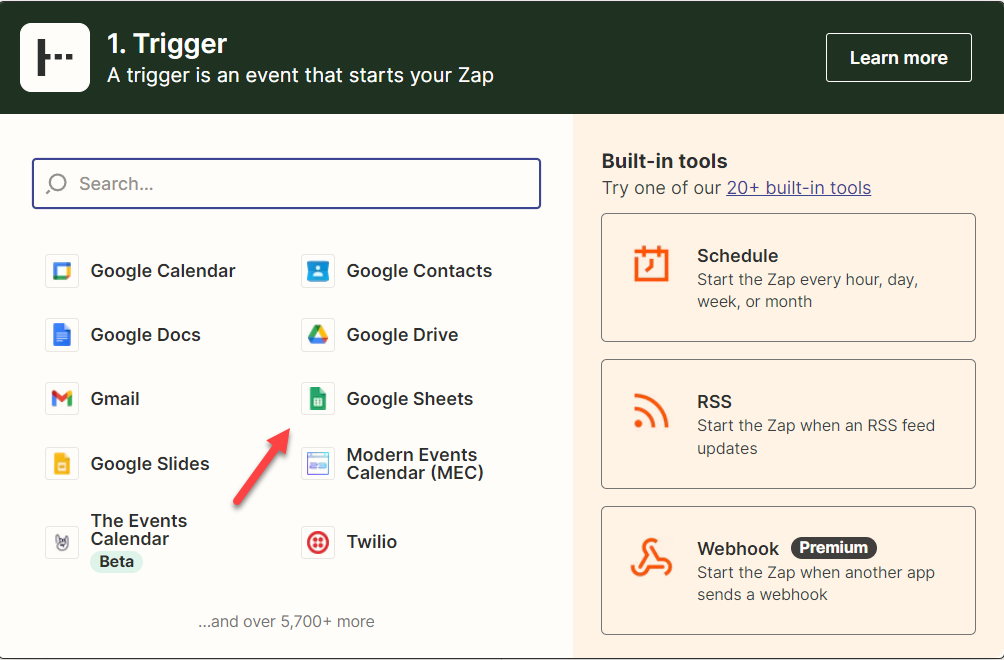Select the RSS built-in tool card
The width and height of the screenshot is (1004, 660).
click(788, 424)
